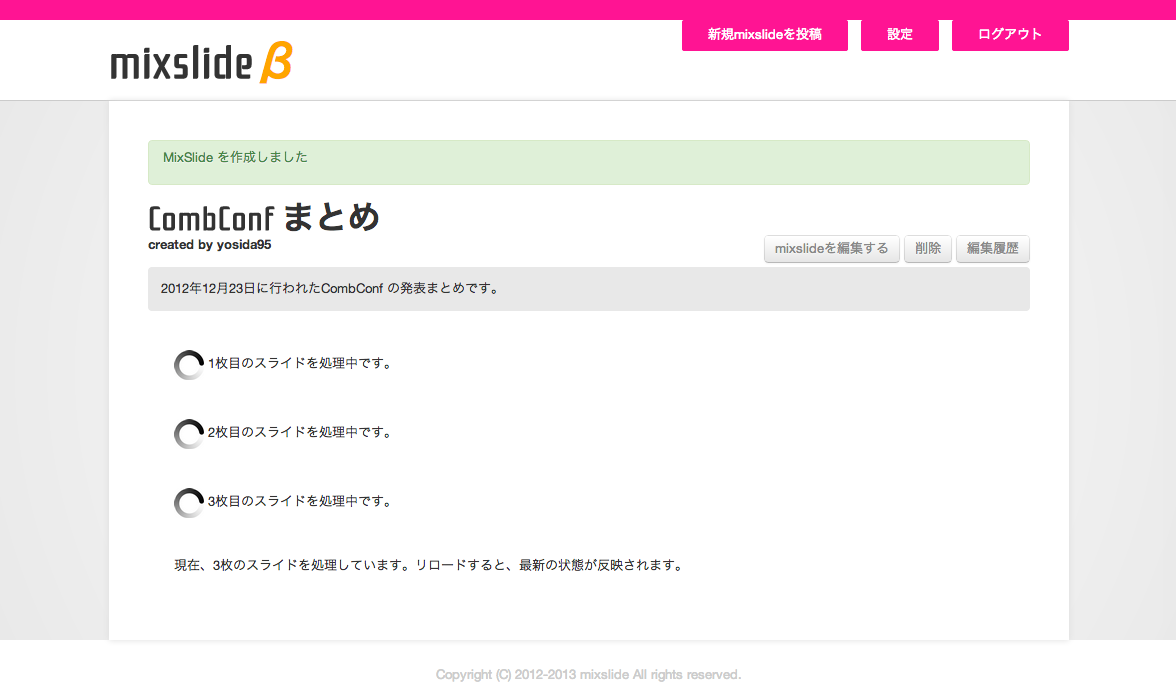Select the 2枚目のスライドを処理中です text
1176x688 pixels.
coord(300,432)
